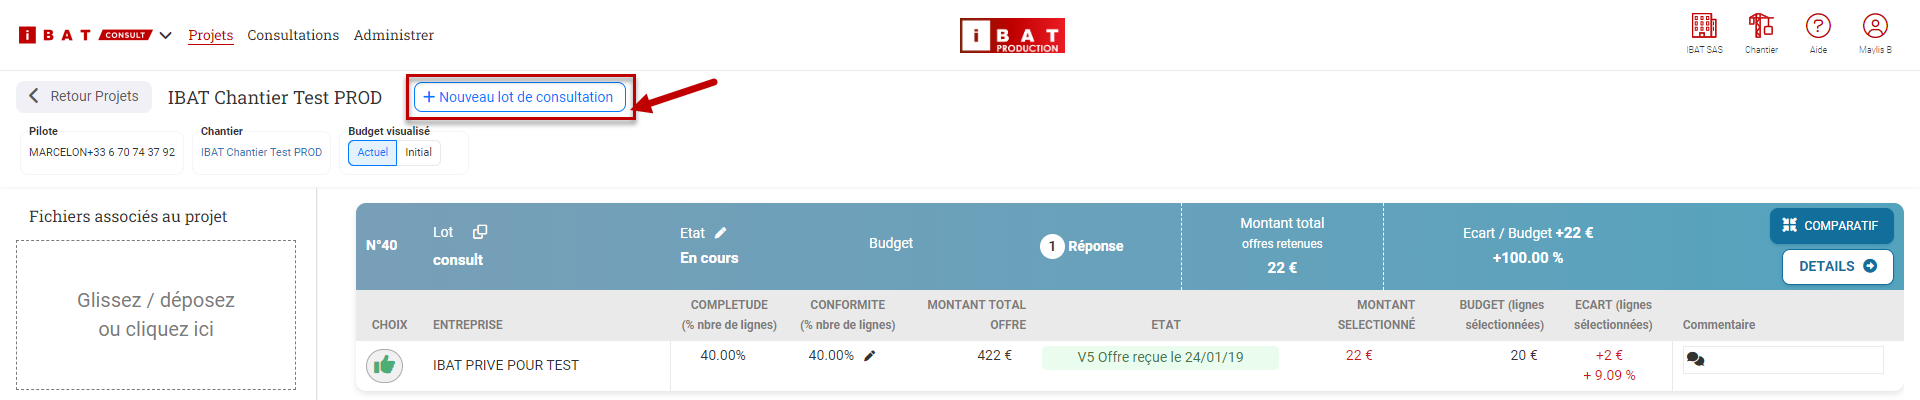This screenshot has height=400, width=1920.
Task: Click the copy icon next to Lot
Action: click(480, 232)
